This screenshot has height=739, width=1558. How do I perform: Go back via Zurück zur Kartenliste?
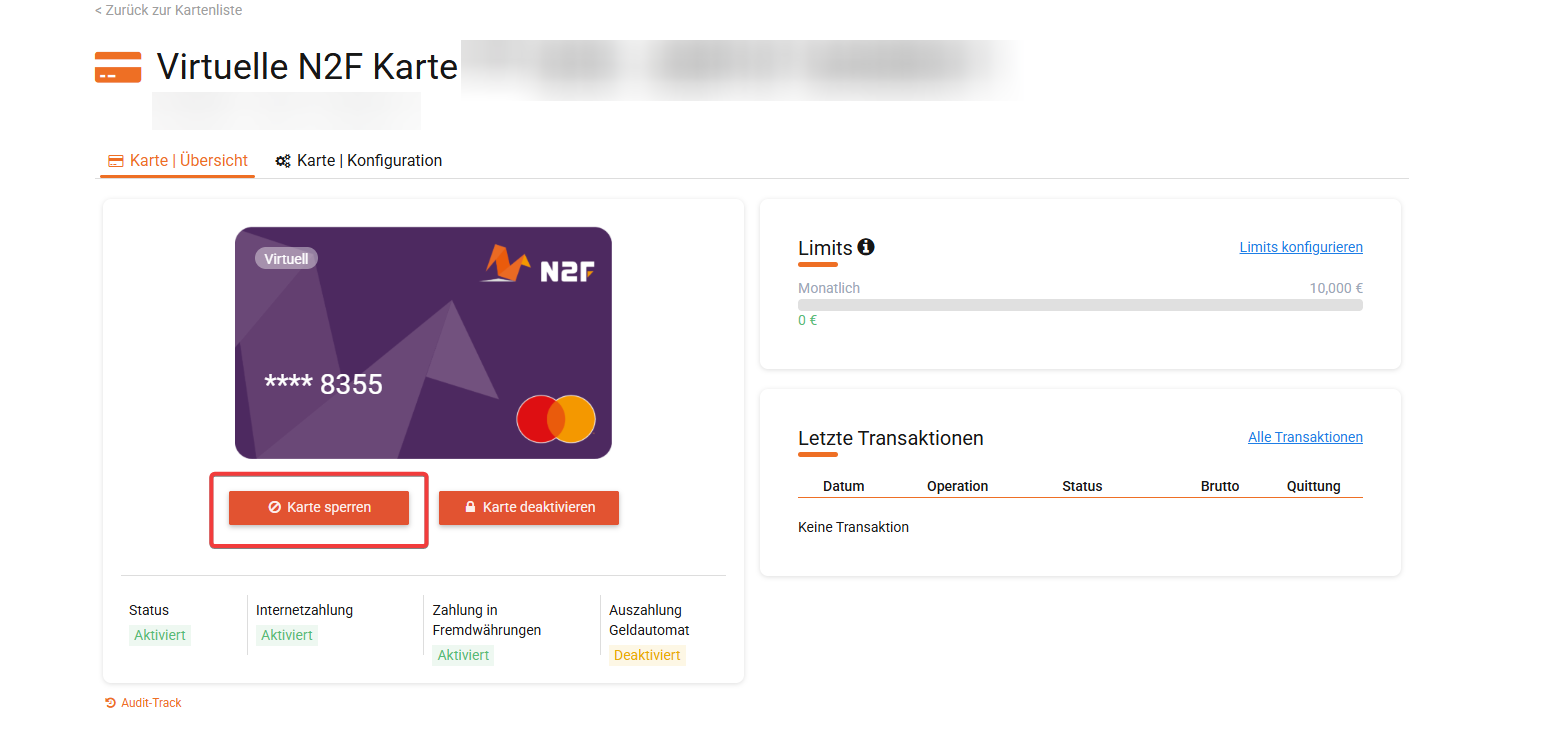pos(168,10)
